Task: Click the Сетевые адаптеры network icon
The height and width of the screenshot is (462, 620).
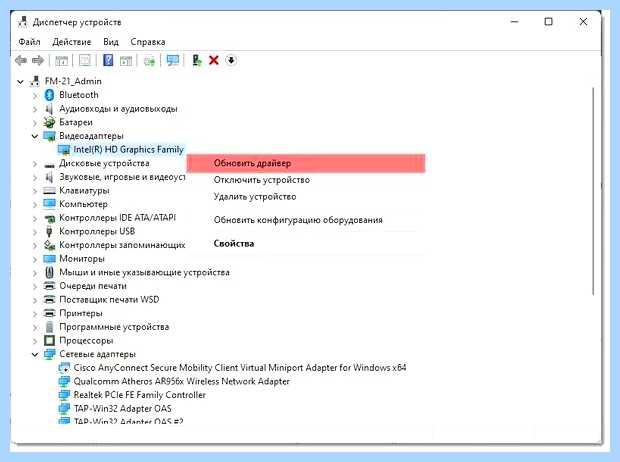Action: click(49, 354)
